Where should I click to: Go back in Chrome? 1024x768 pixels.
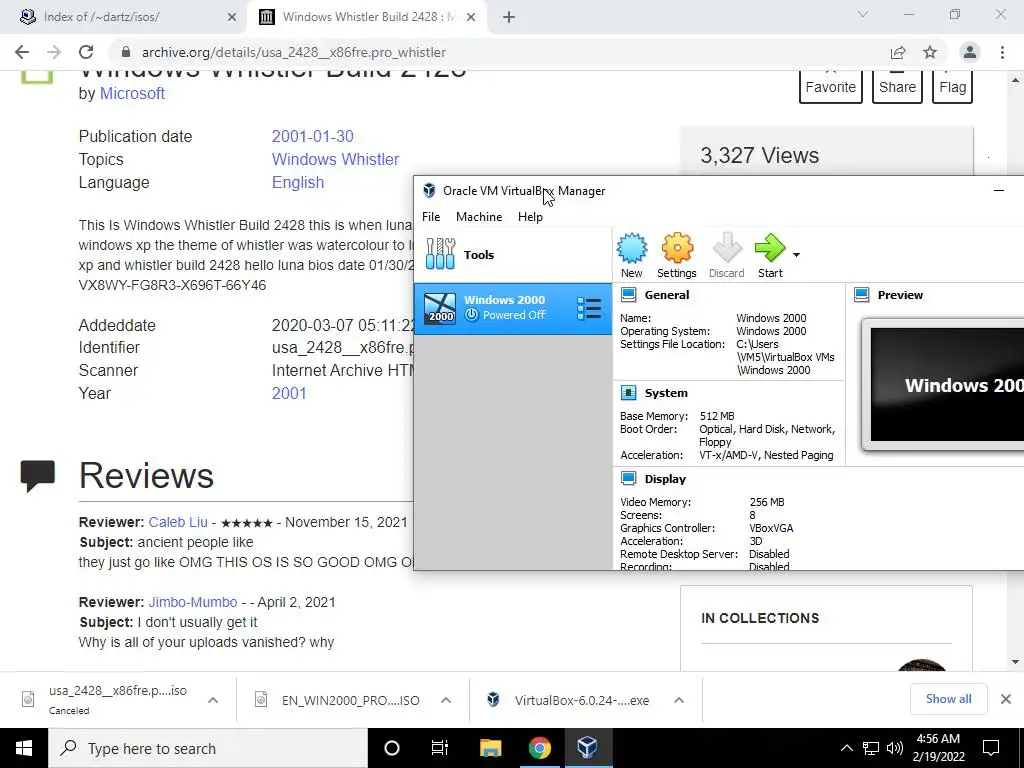click(x=22, y=52)
